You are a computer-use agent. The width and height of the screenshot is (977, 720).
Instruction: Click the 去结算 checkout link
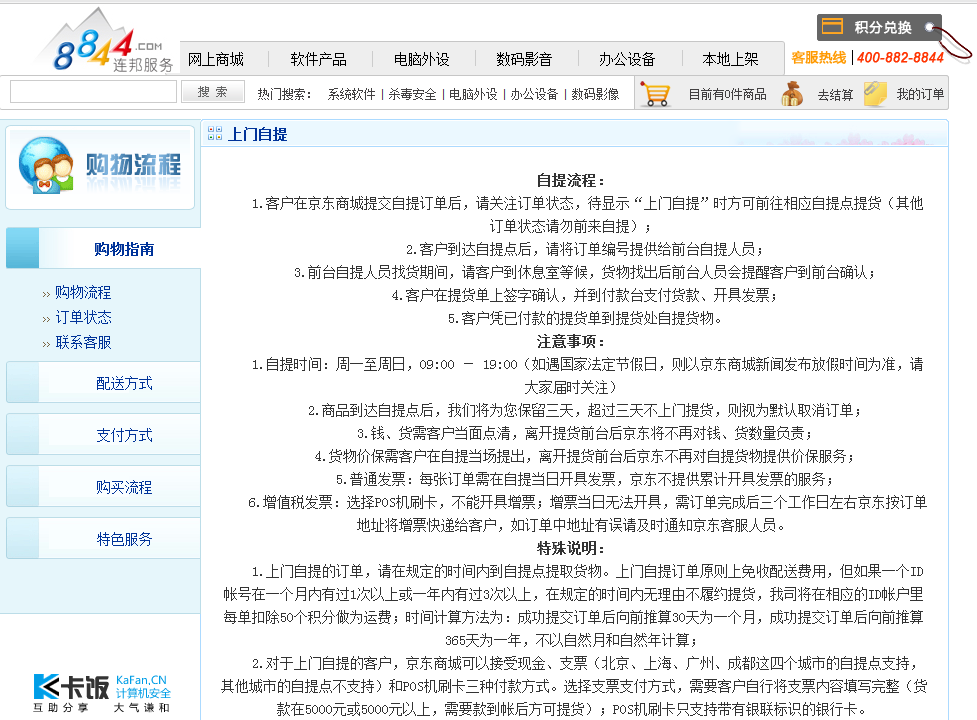pos(835,95)
